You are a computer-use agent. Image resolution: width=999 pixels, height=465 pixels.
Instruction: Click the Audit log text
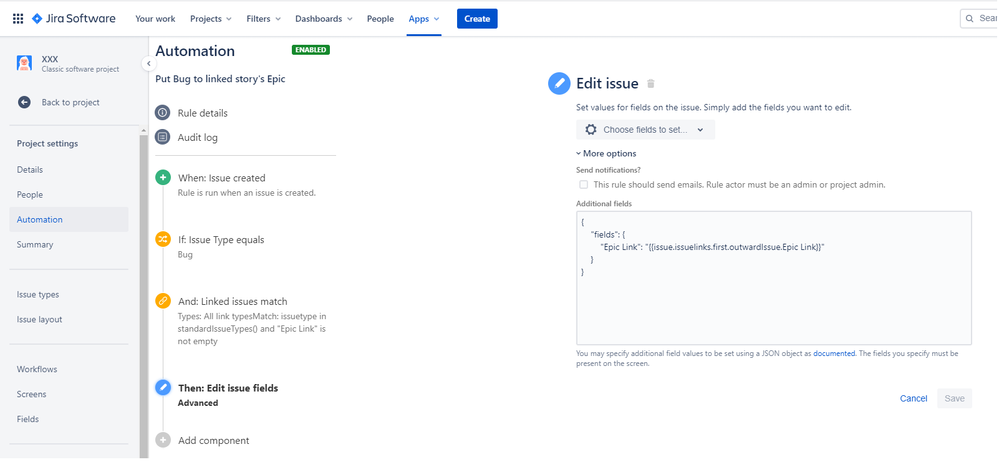point(198,137)
